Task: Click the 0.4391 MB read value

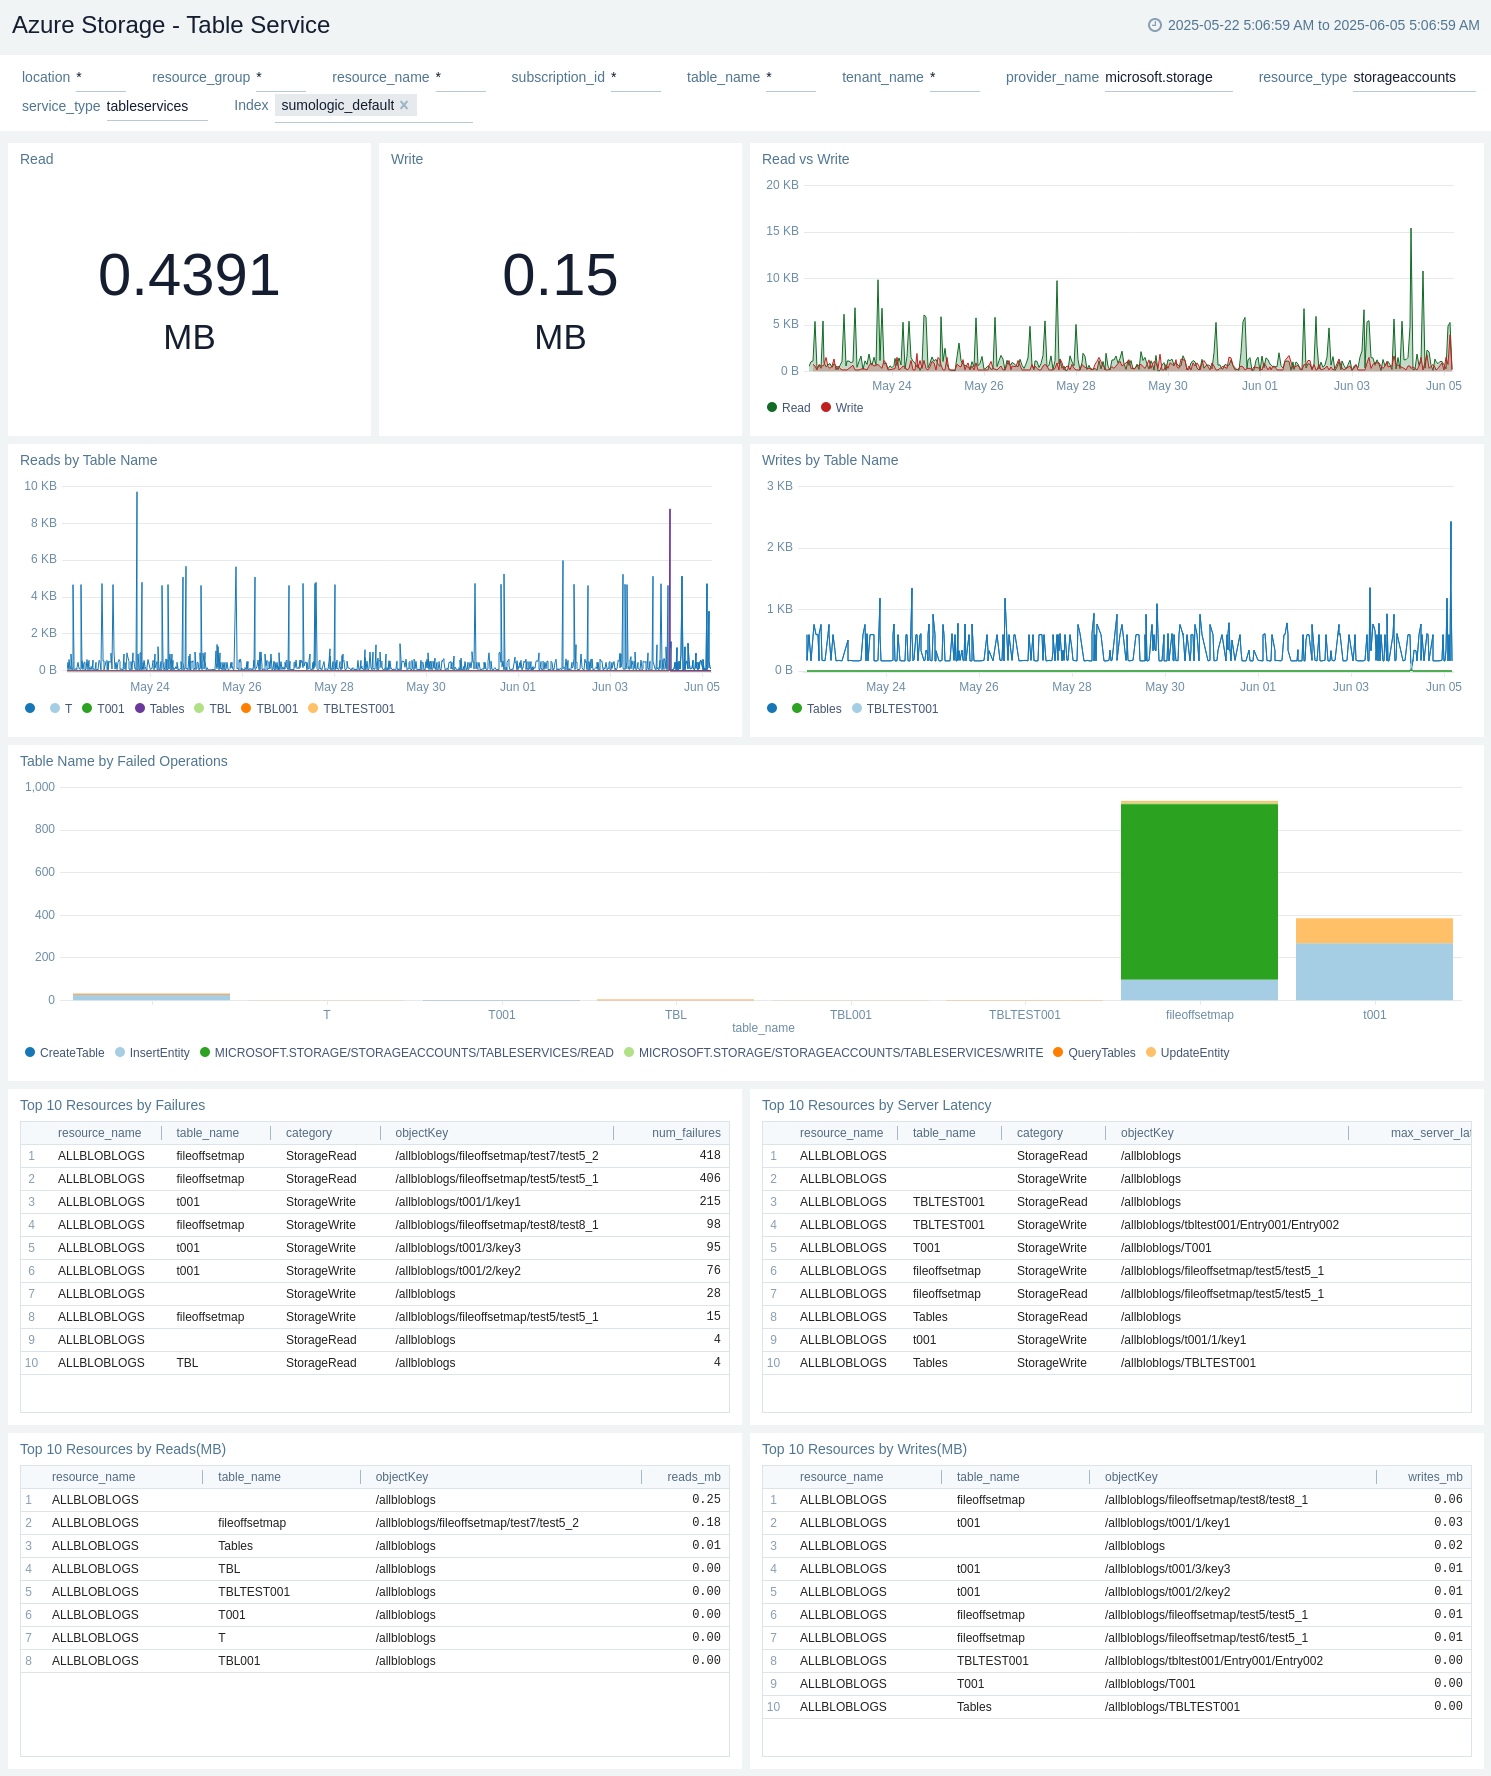Action: point(189,300)
